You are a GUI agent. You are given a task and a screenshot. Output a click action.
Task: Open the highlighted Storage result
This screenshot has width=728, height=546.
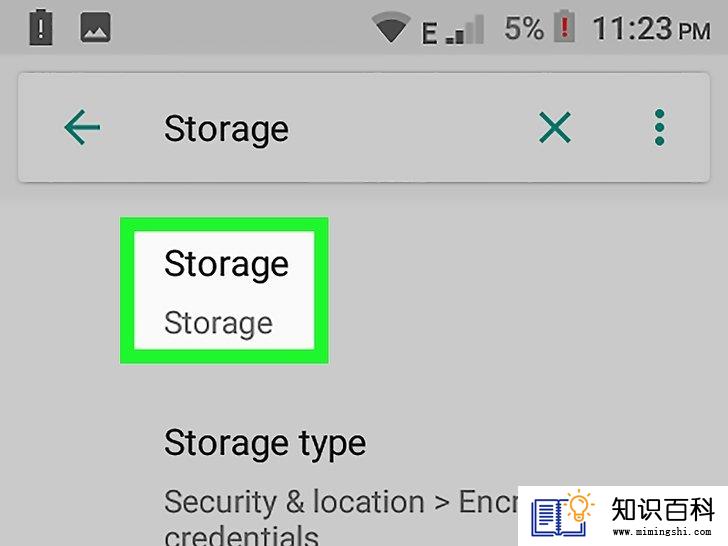pos(224,290)
